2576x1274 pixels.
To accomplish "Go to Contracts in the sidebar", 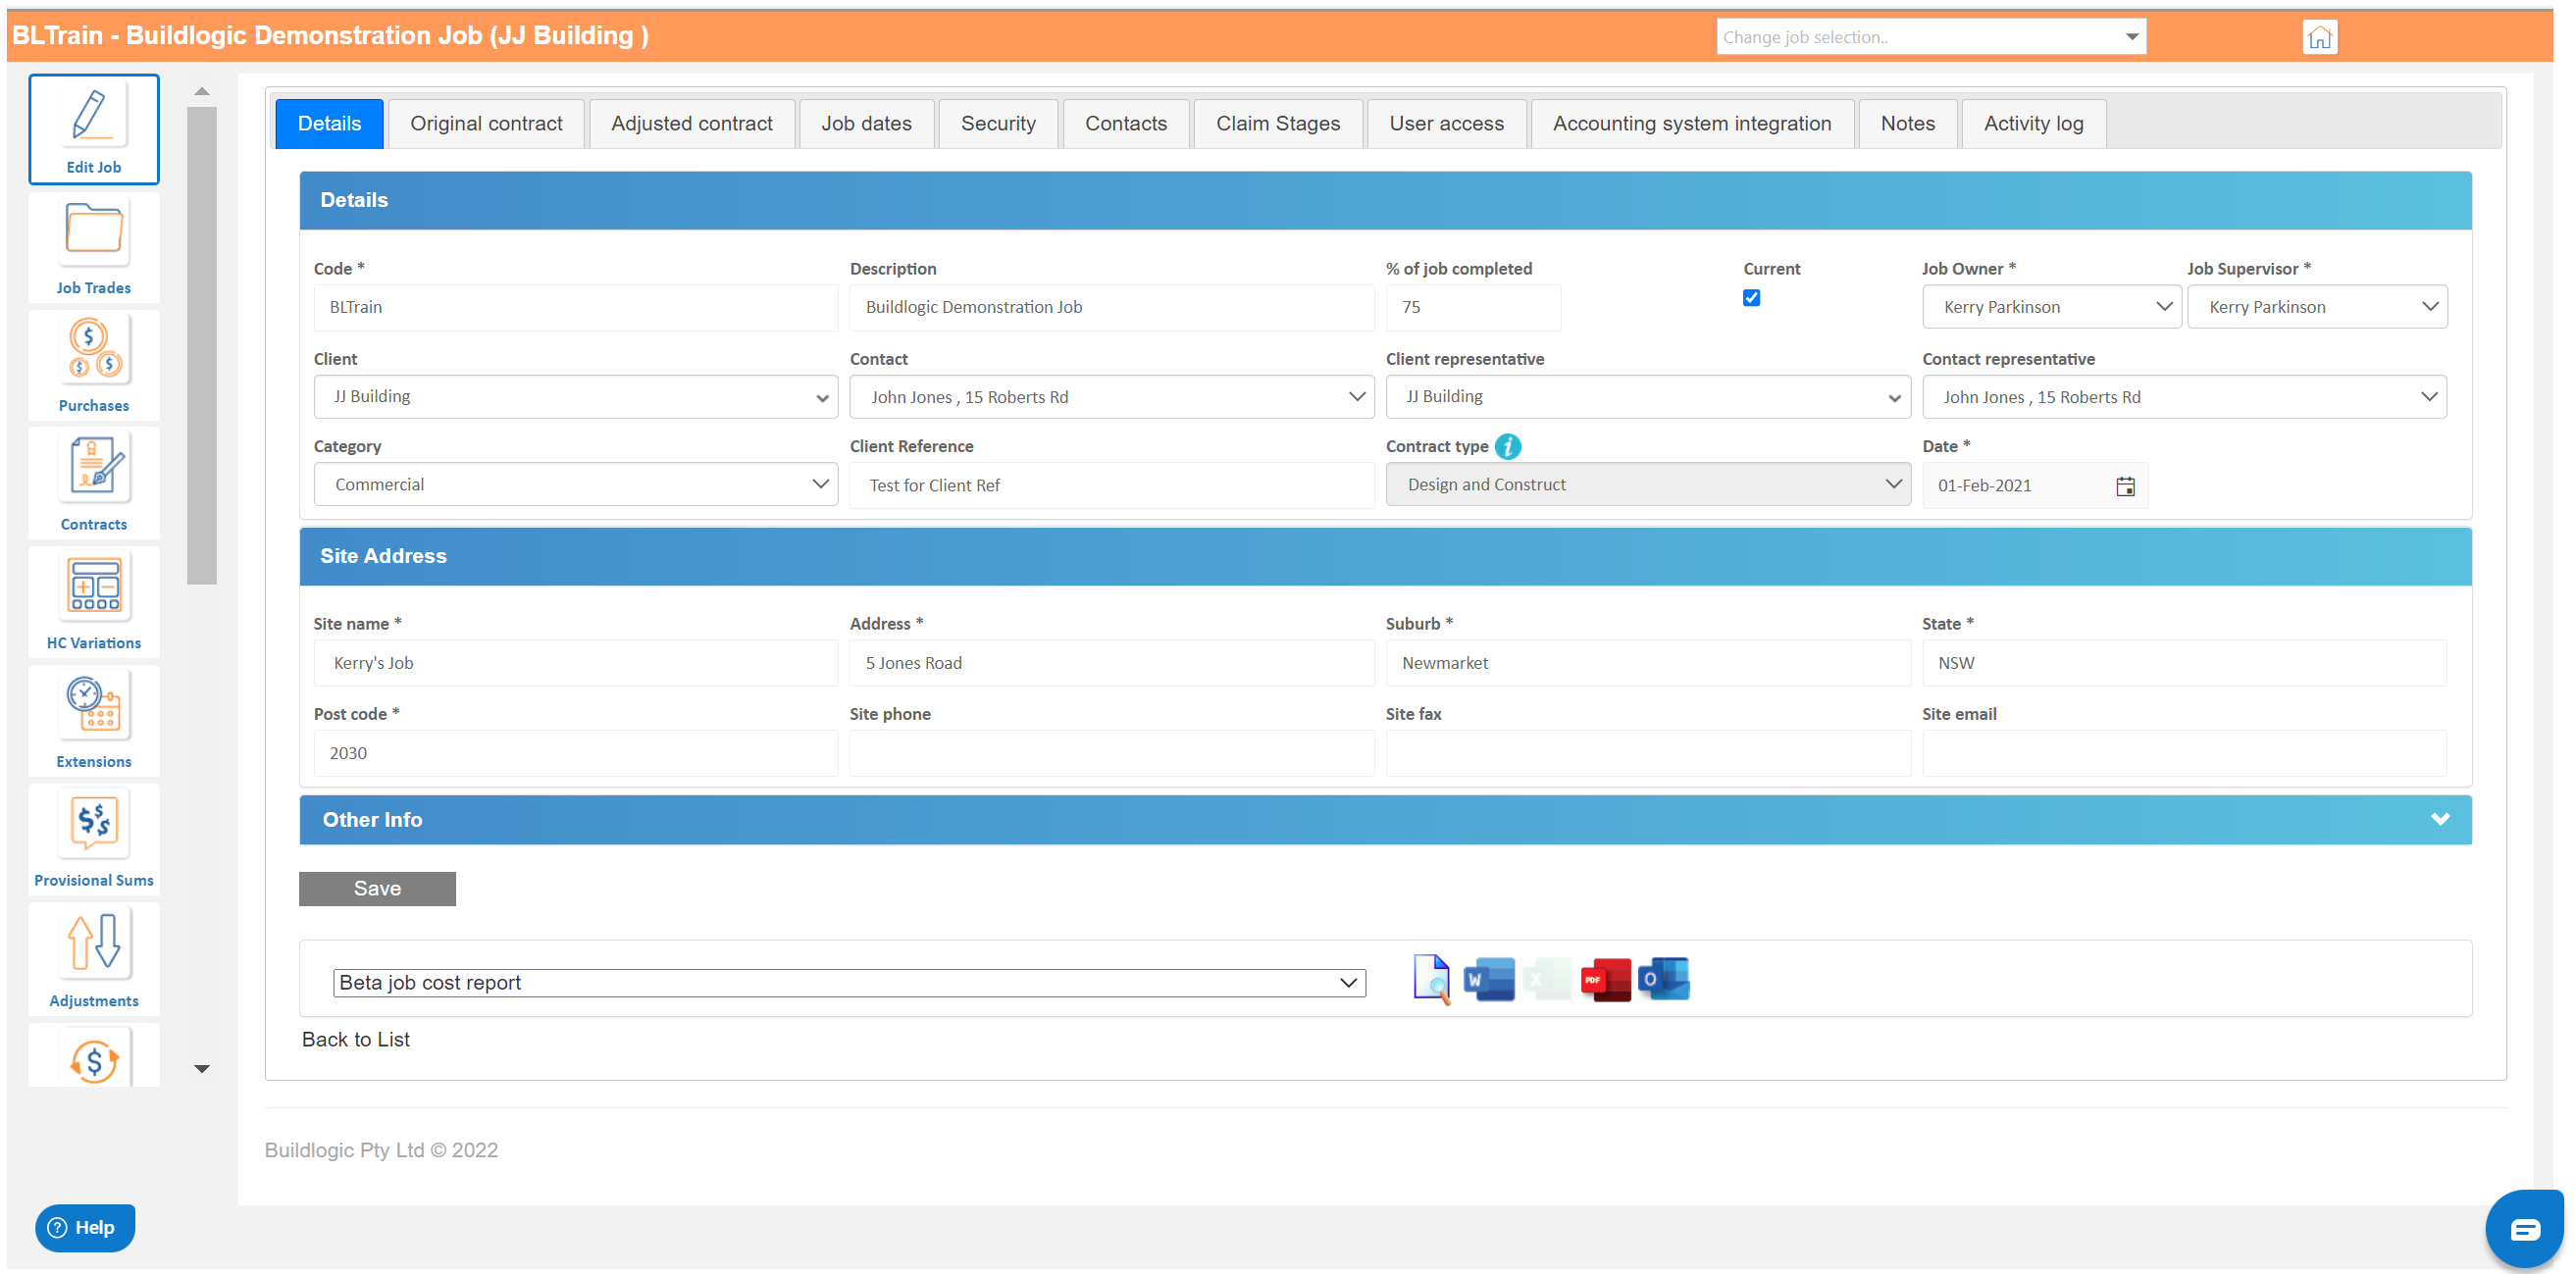I will [x=93, y=469].
